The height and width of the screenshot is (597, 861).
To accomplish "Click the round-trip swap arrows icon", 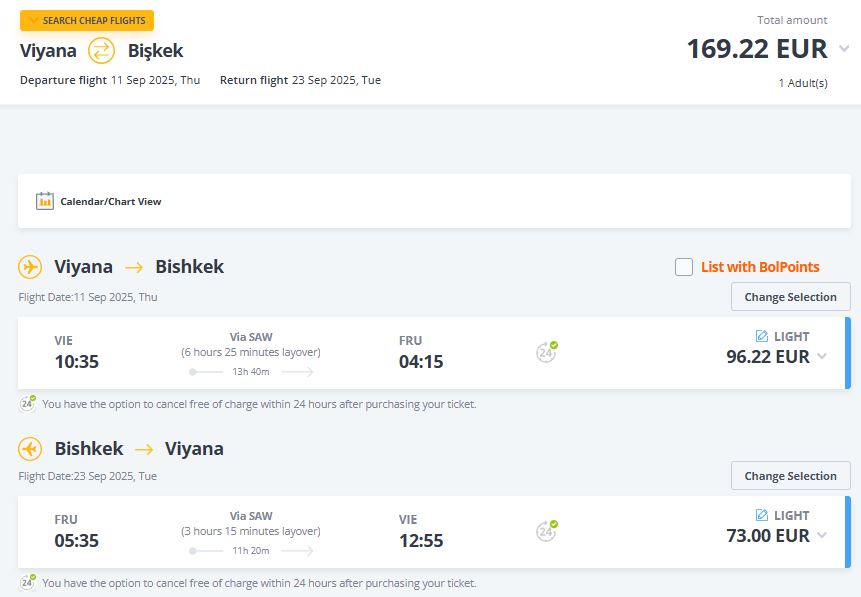I will click(102, 50).
